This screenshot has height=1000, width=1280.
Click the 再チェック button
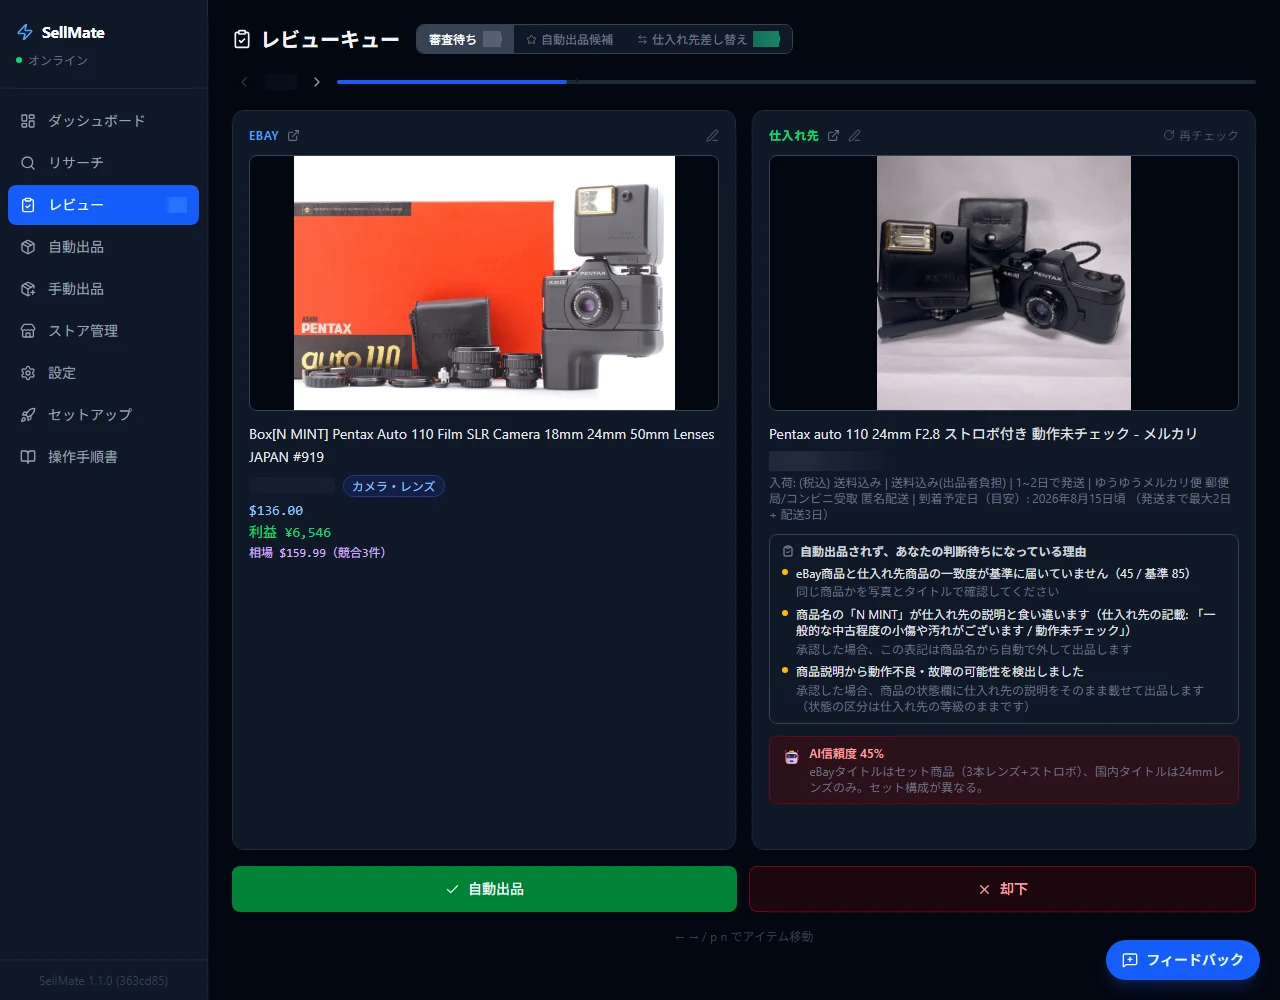[x=1200, y=135]
